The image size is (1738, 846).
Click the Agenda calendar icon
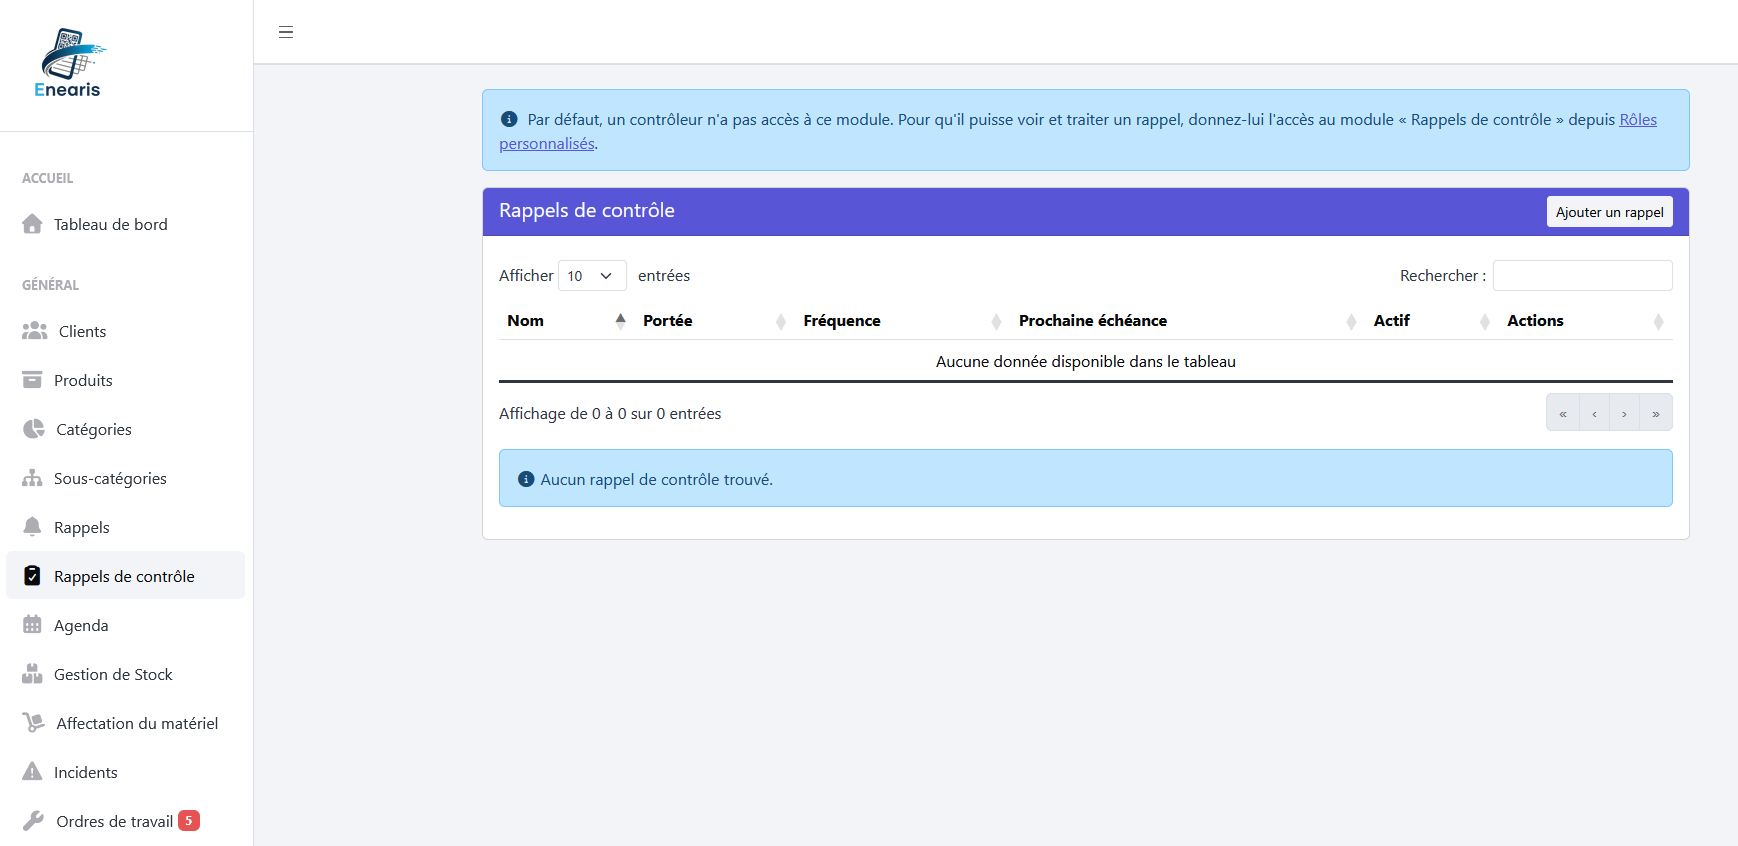click(x=32, y=625)
